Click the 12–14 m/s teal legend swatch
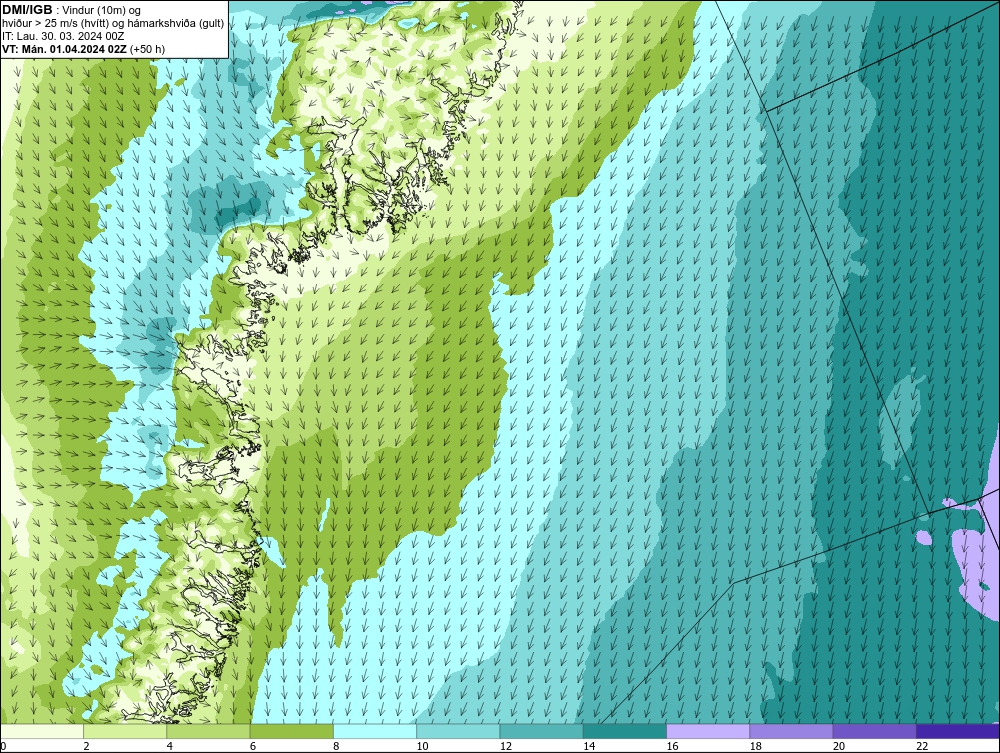Viewport: 1000px width, 753px height. pyautogui.click(x=541, y=731)
